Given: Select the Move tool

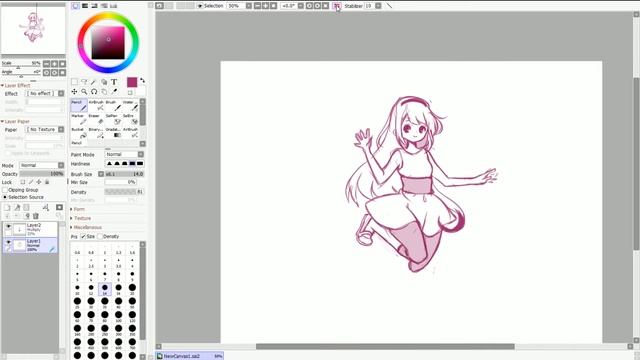Looking at the screenshot, I should [74, 92].
